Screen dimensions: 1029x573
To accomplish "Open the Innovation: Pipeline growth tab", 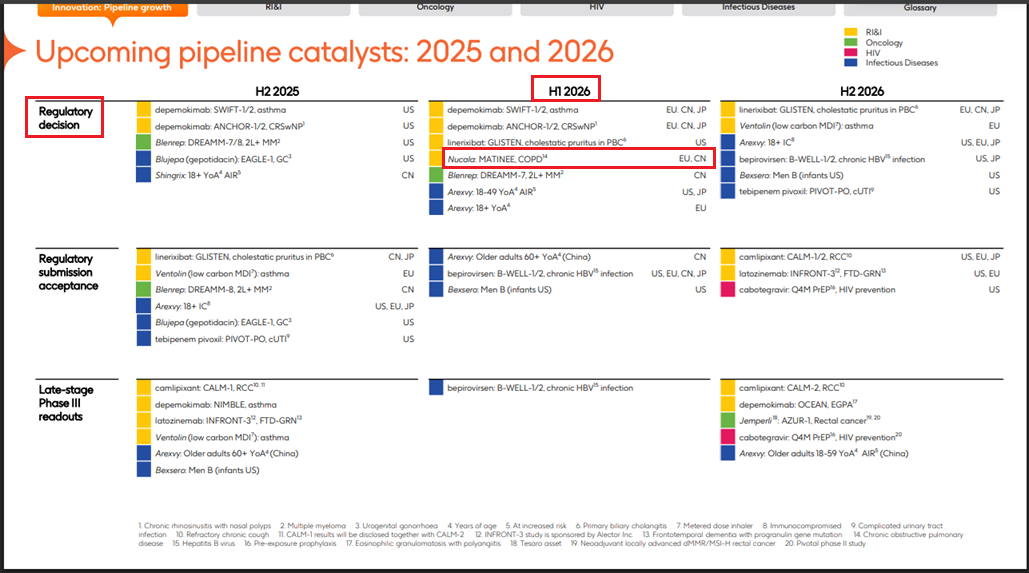I will click(112, 9).
